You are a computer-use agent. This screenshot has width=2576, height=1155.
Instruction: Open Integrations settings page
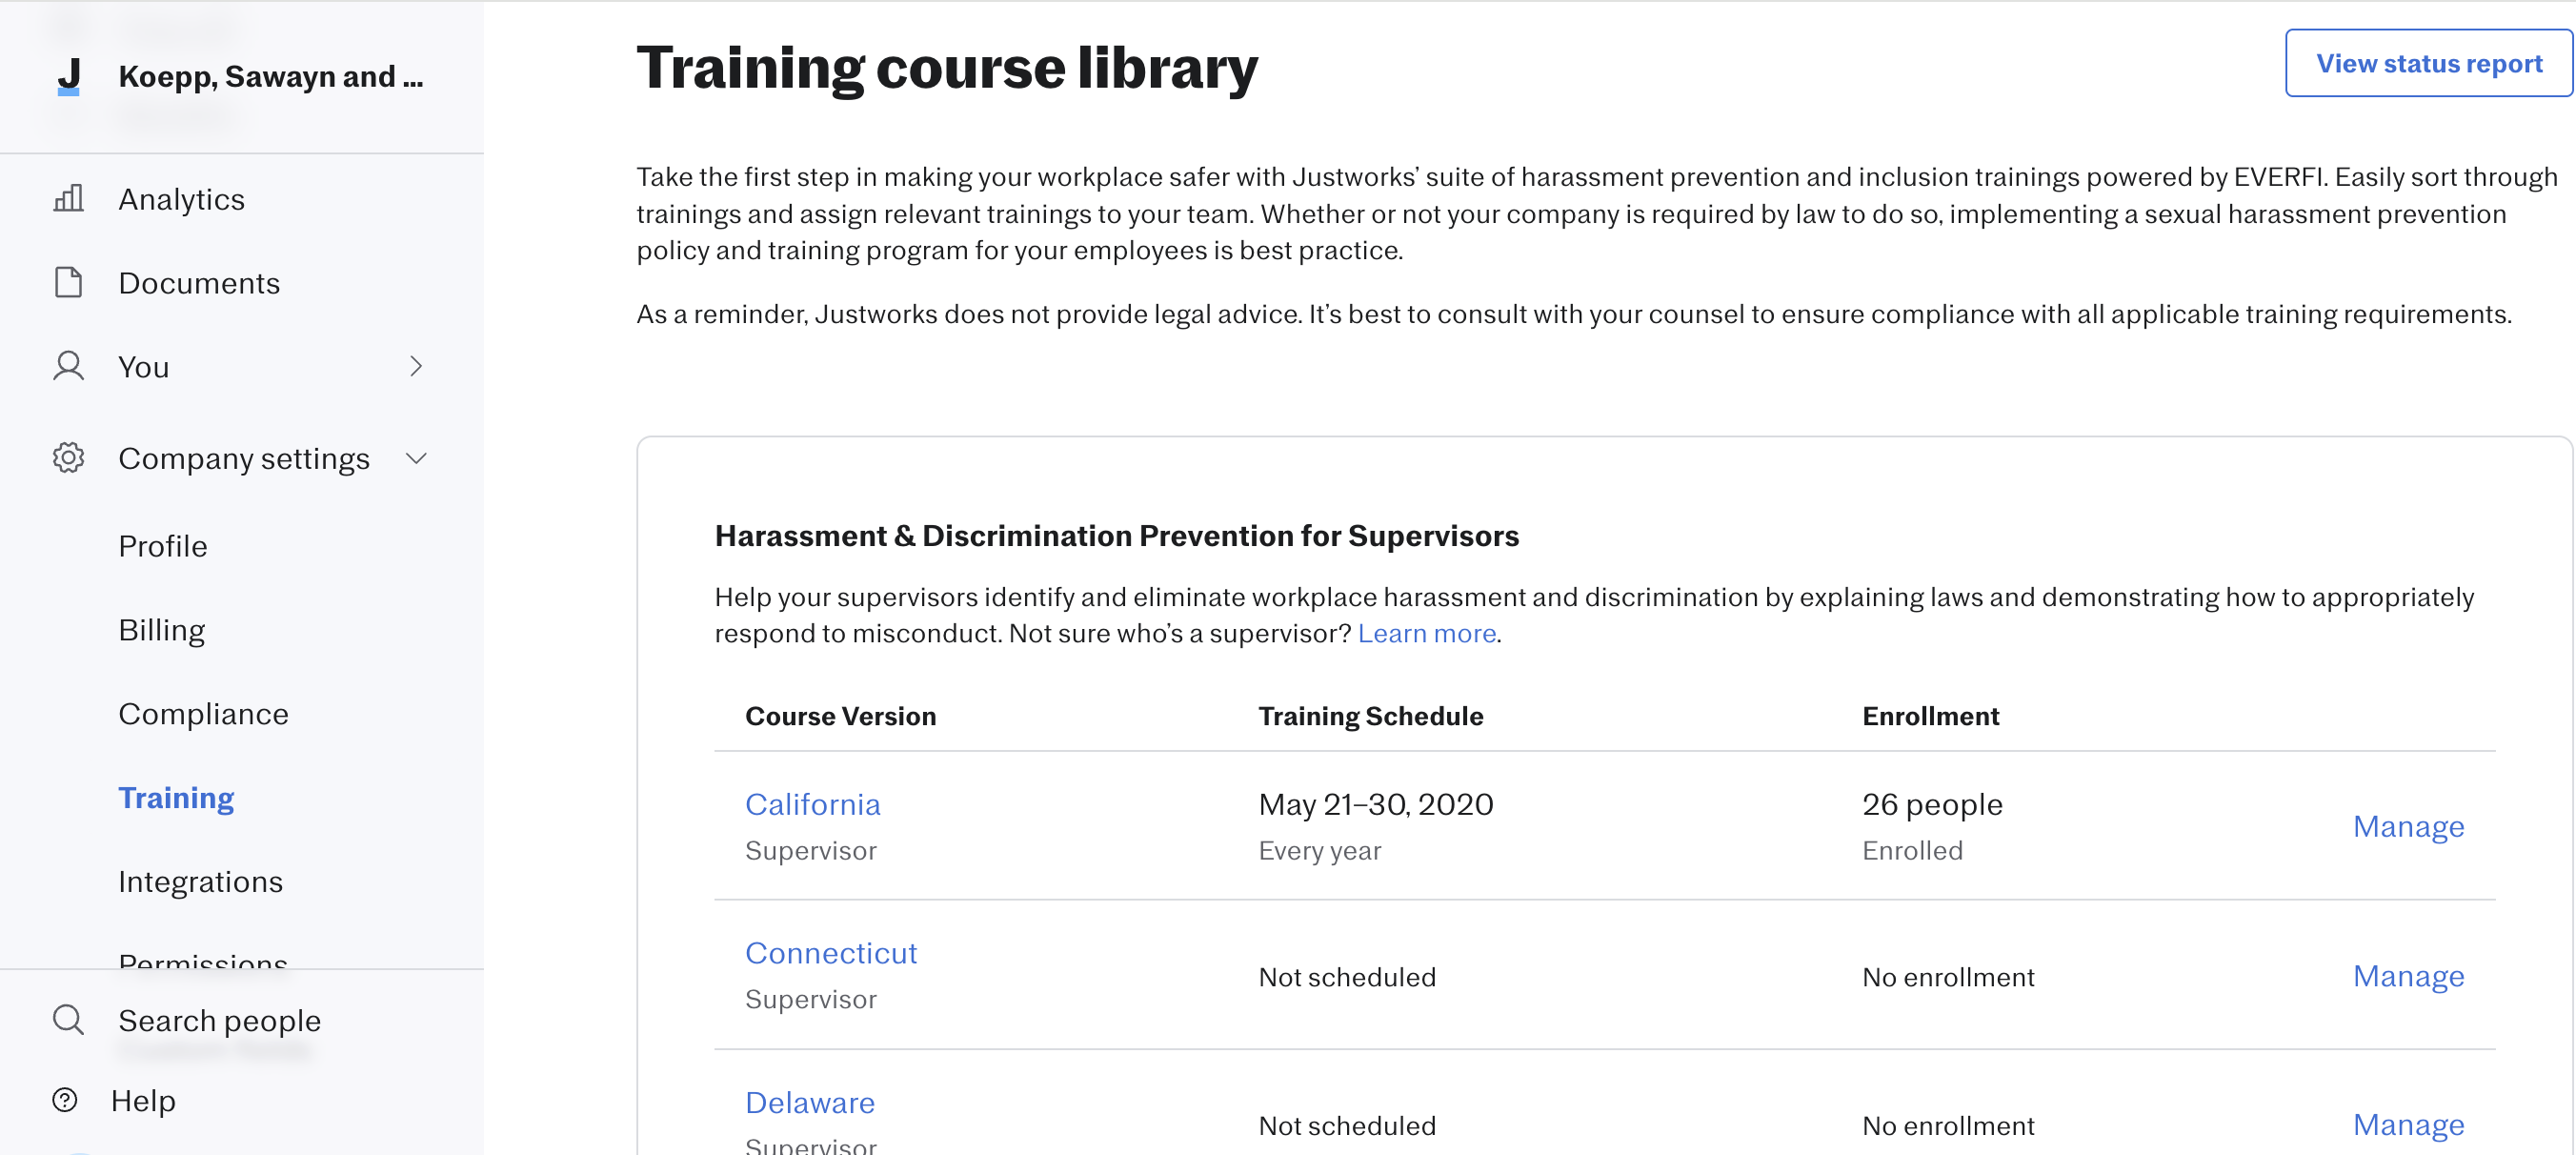(x=200, y=881)
